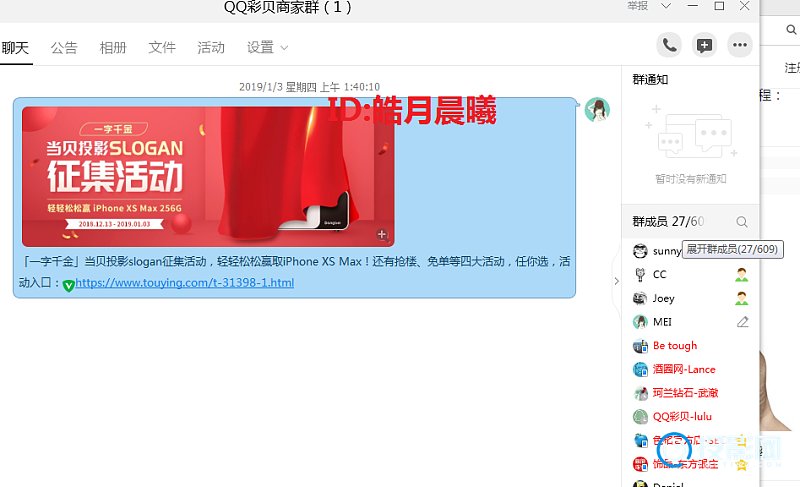Click the admin badge next to CC
The image size is (800, 487).
[x=741, y=274]
